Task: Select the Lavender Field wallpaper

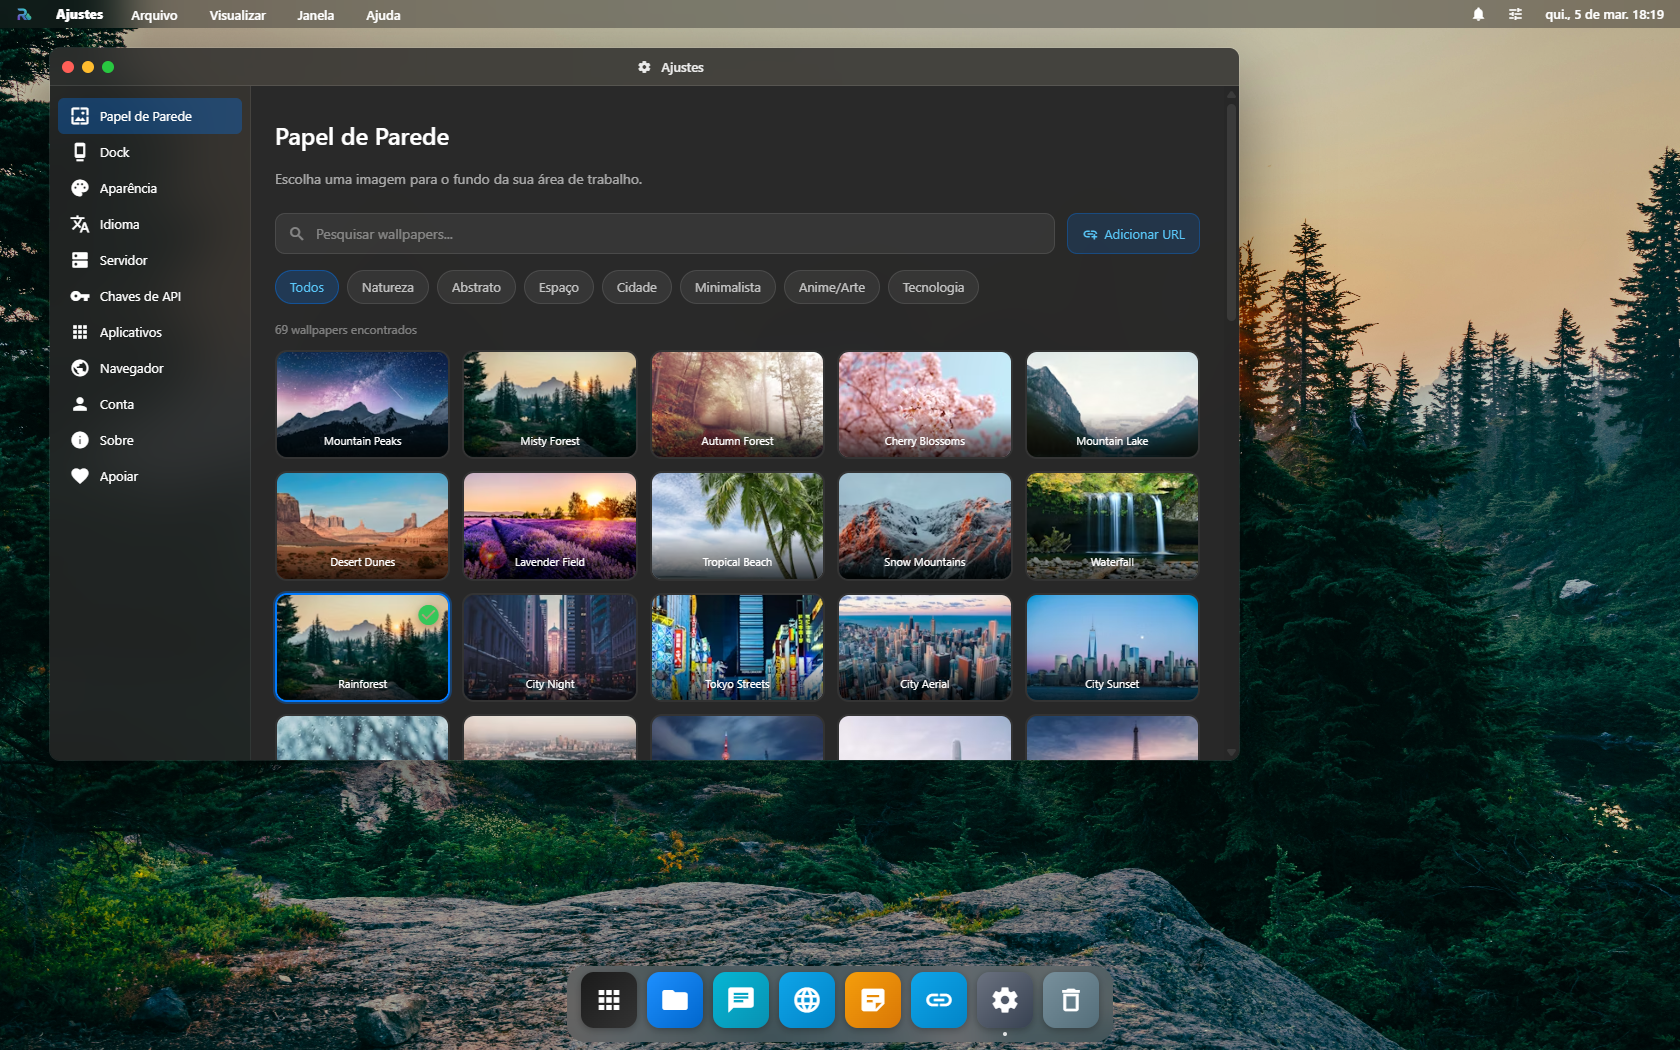Action: tap(549, 526)
